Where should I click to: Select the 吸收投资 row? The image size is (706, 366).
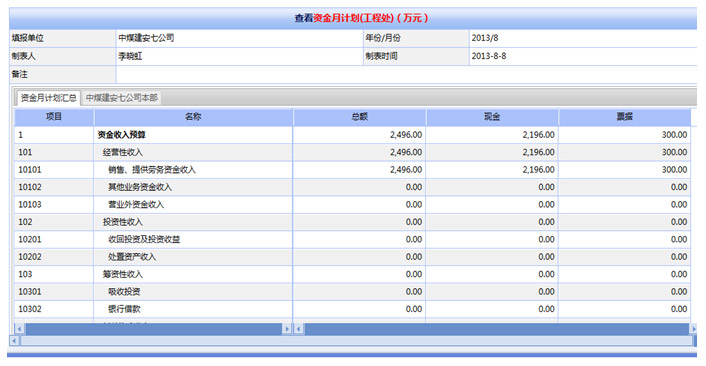[x=353, y=292]
